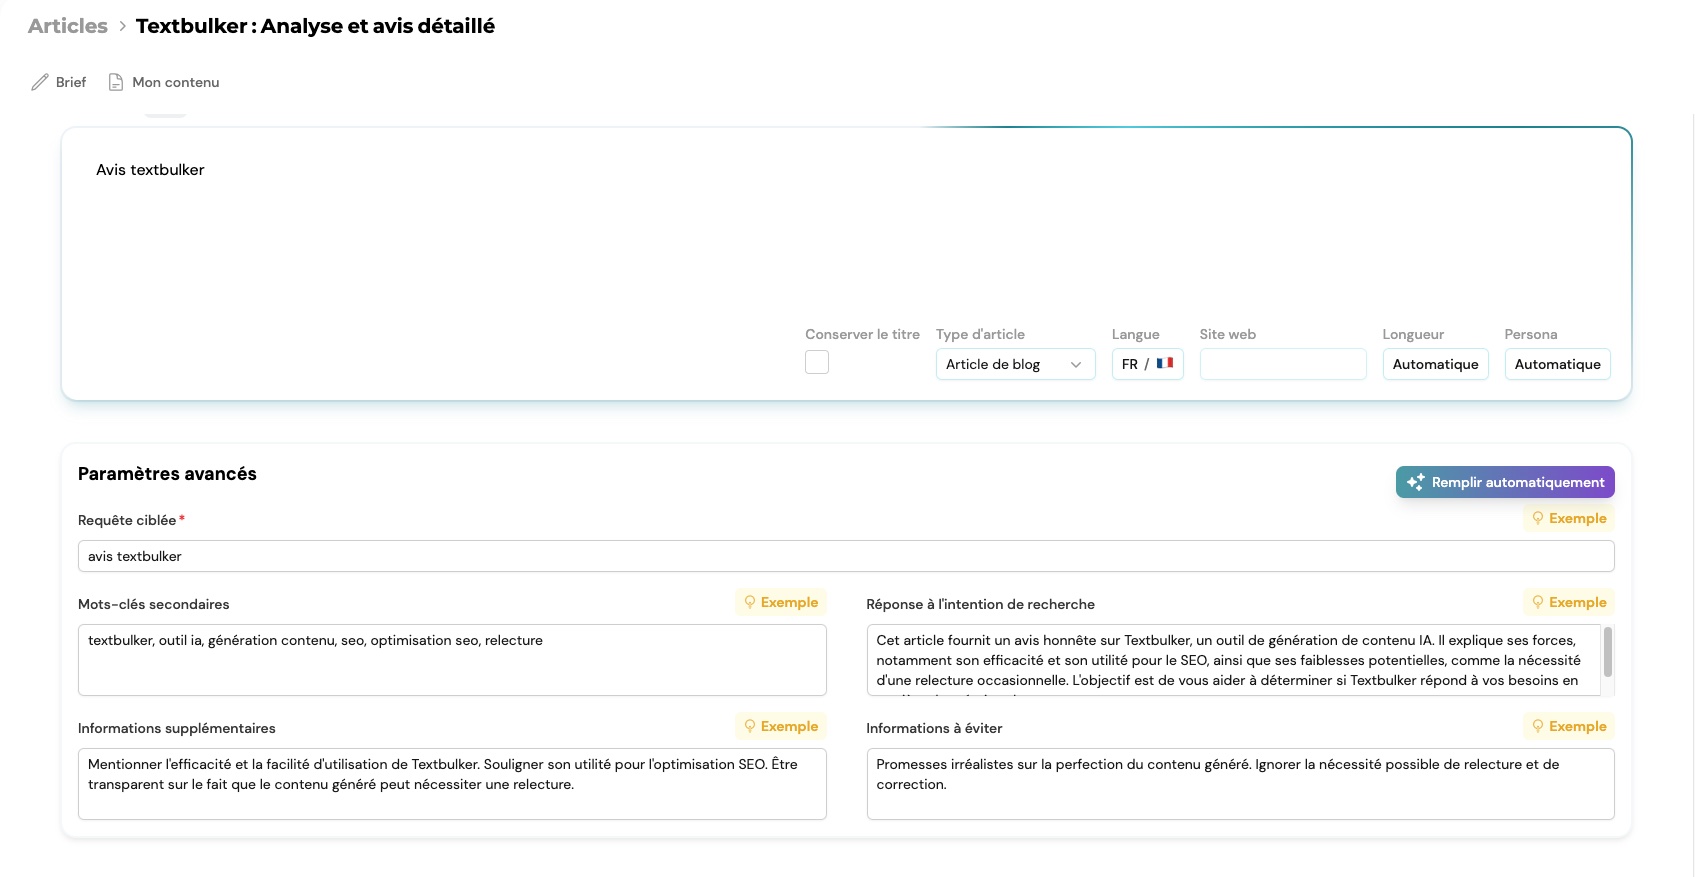
Task: Click the lightbulb icon beside Requête ciblée Exemple
Action: pos(1538,518)
